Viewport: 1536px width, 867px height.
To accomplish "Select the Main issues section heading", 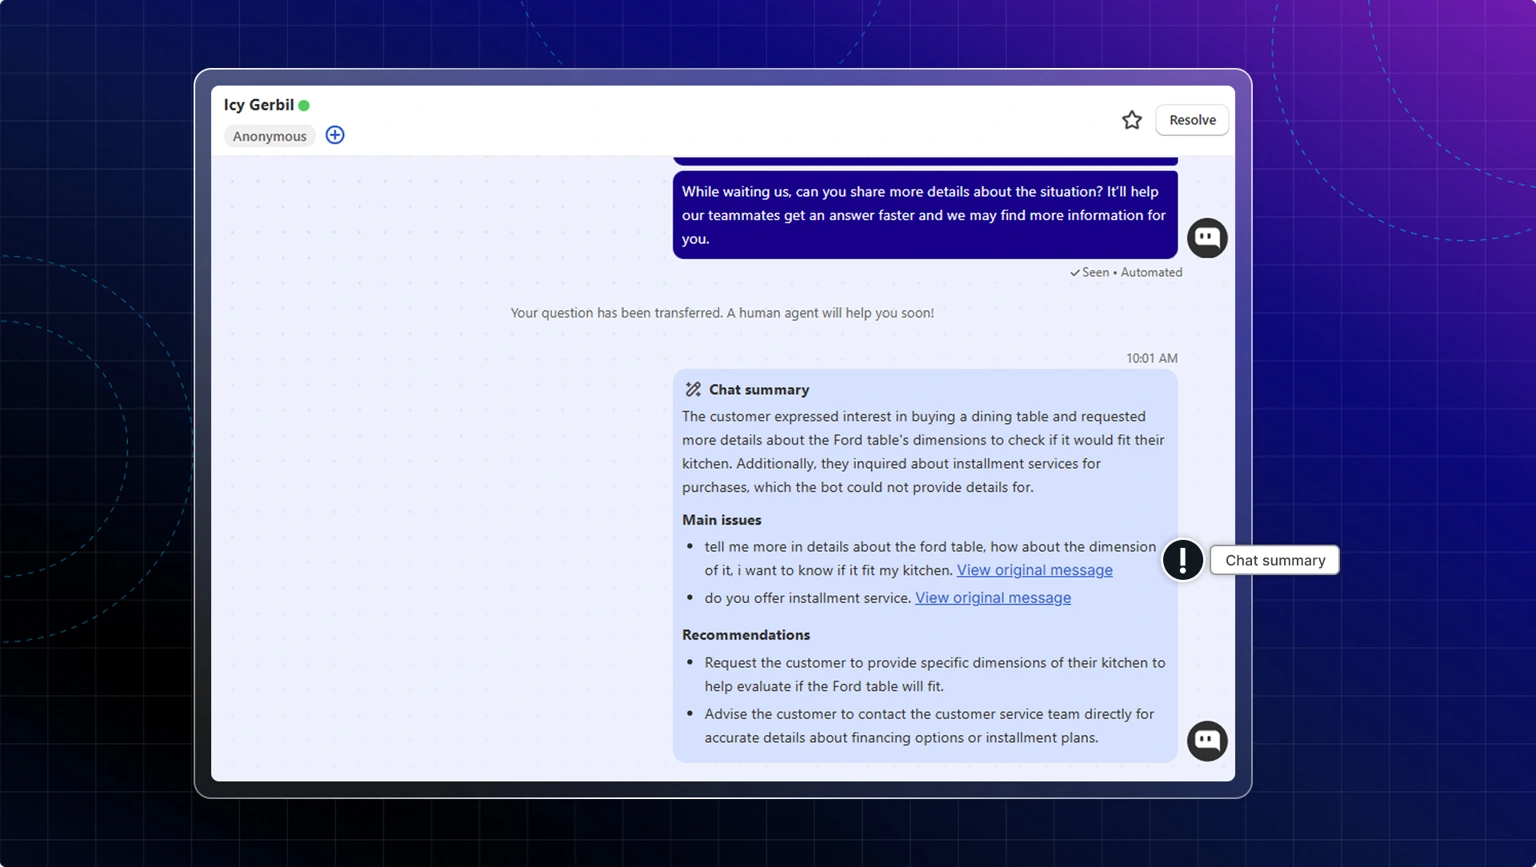I will pos(721,519).
